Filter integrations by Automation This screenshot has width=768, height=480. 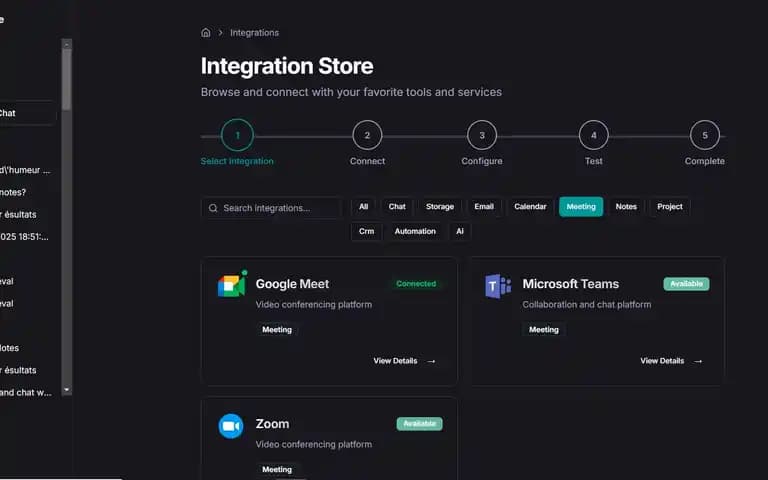(x=415, y=231)
